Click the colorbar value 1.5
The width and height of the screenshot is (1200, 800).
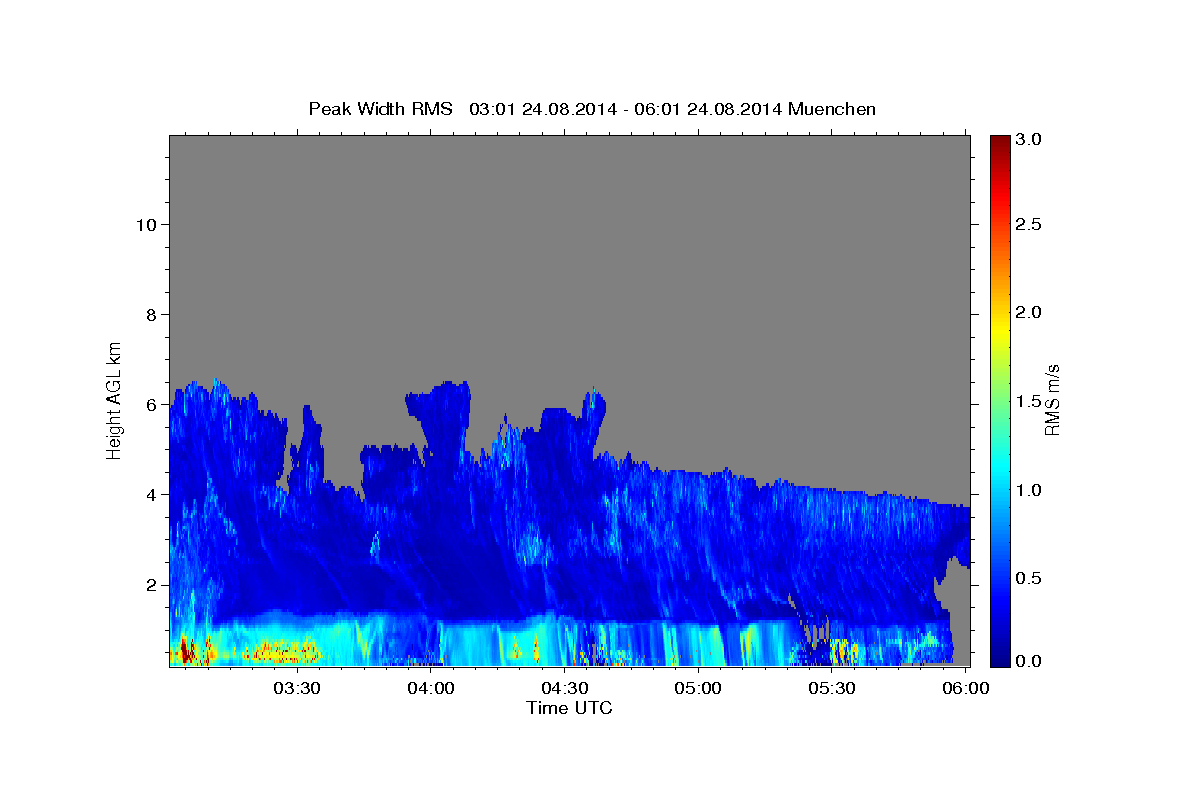point(1027,401)
